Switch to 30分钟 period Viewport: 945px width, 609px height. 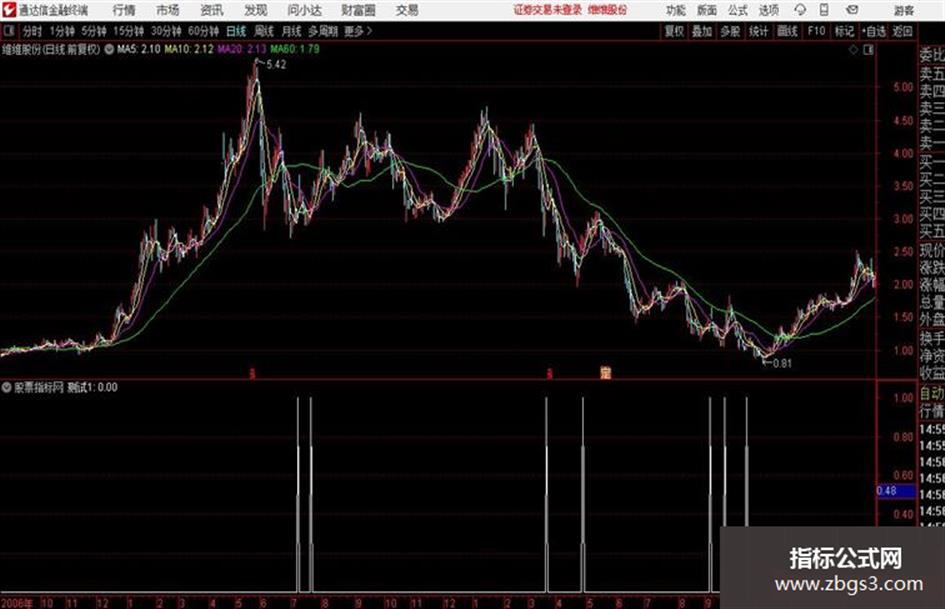click(166, 31)
